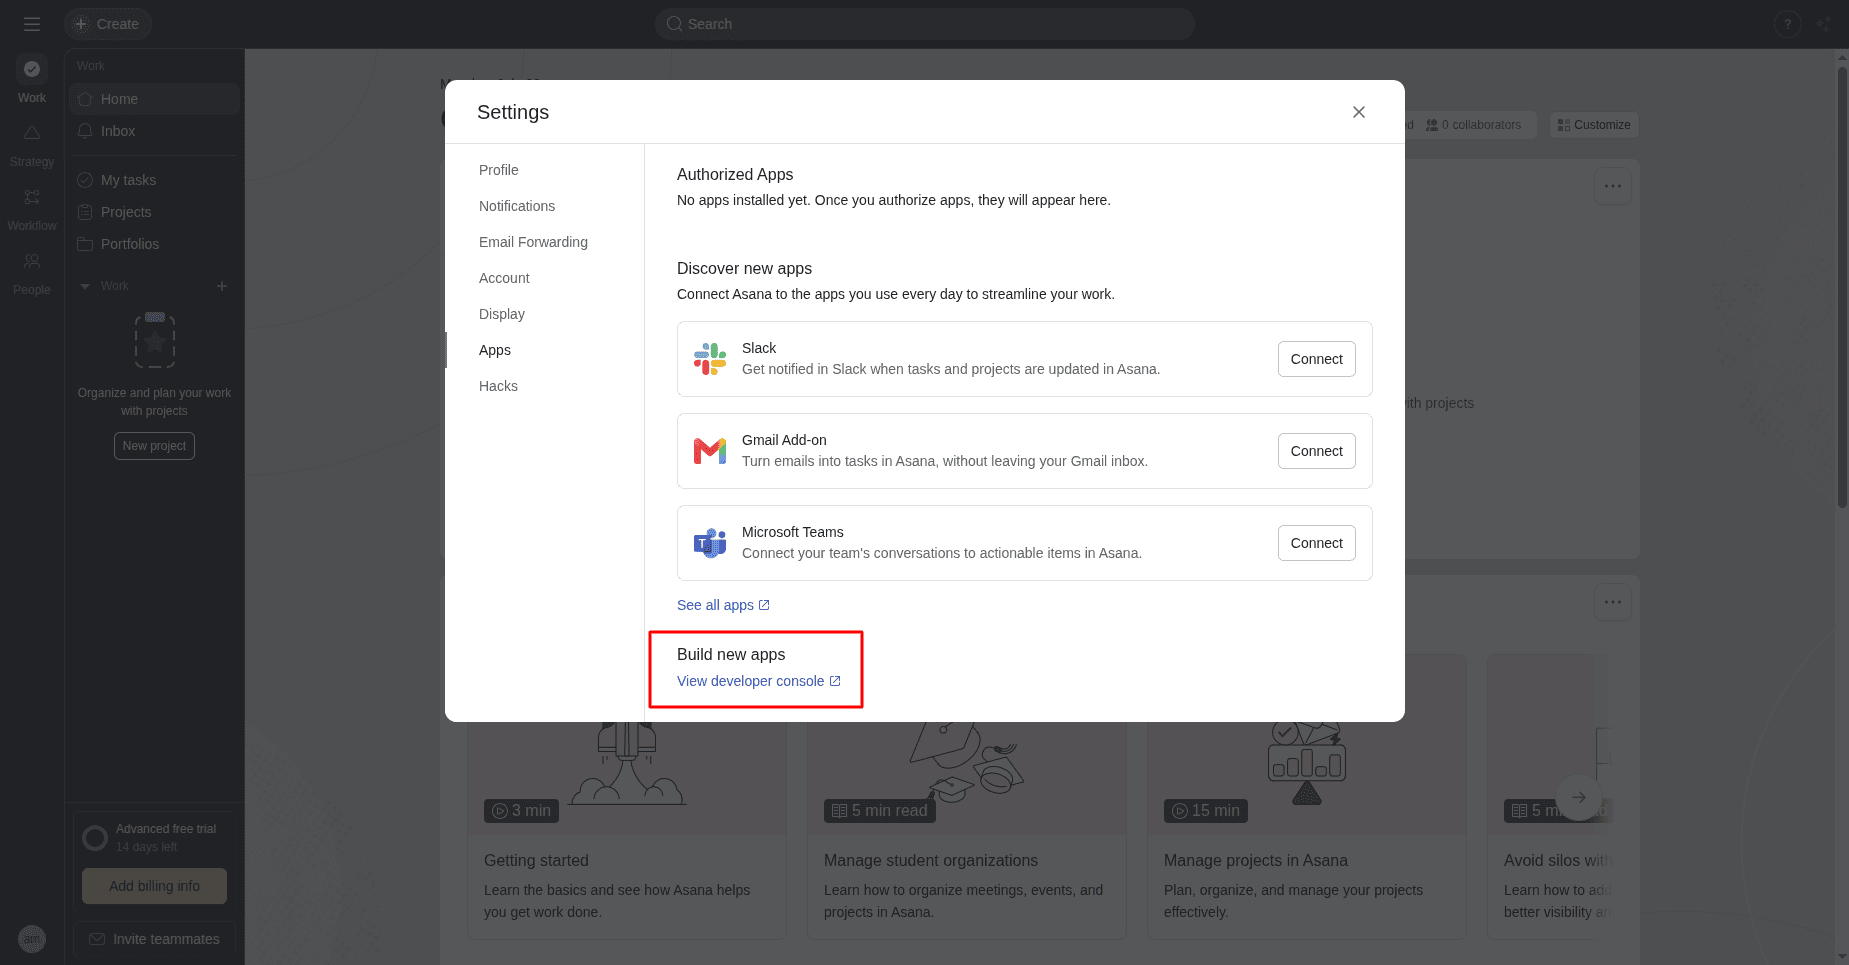The height and width of the screenshot is (965, 1849).
Task: Open Portfolios in navigation
Action: pos(155,244)
